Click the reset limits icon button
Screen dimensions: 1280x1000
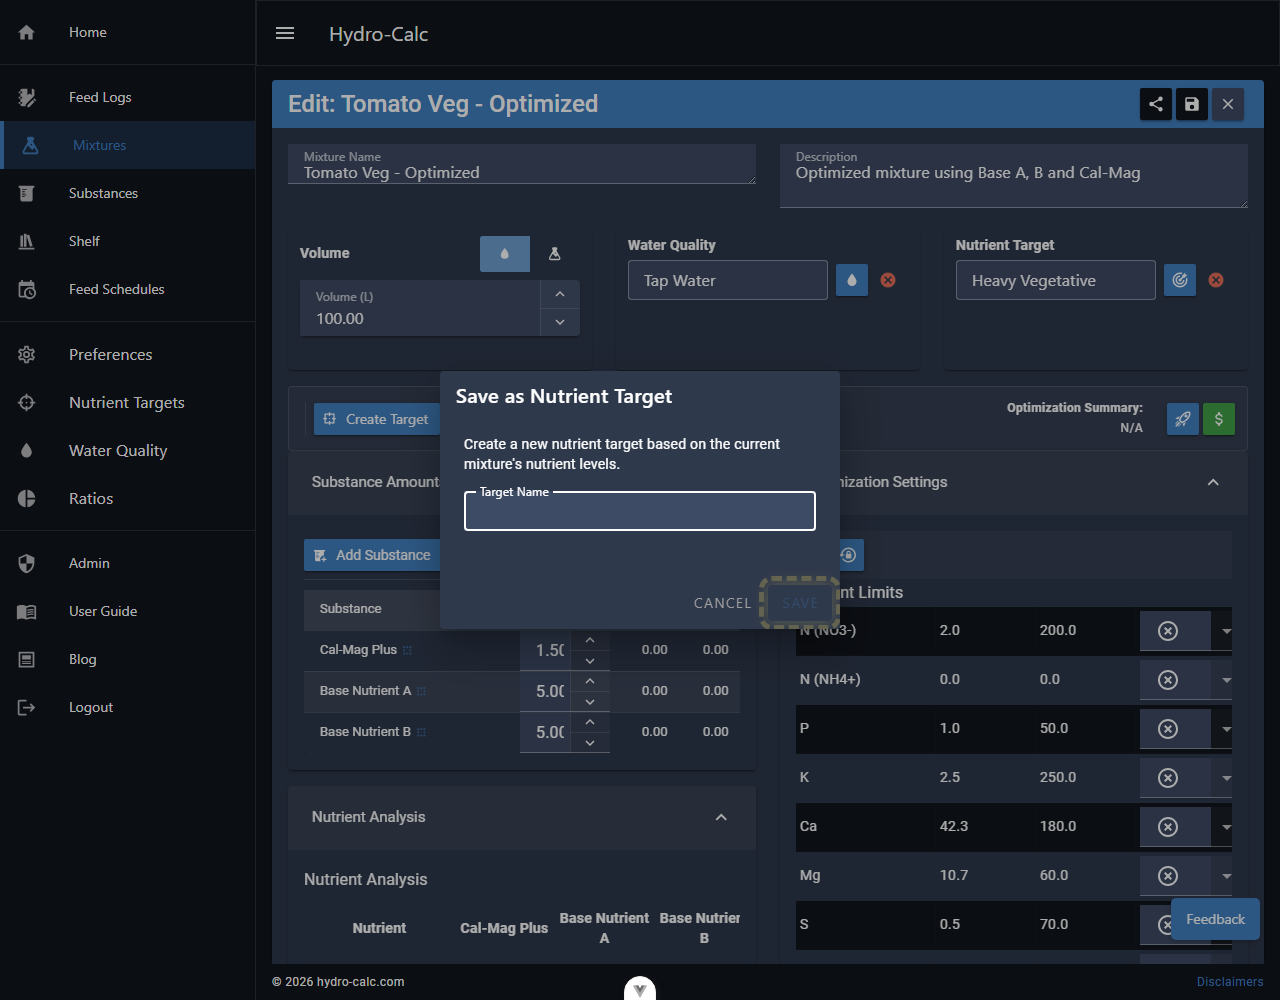849,555
